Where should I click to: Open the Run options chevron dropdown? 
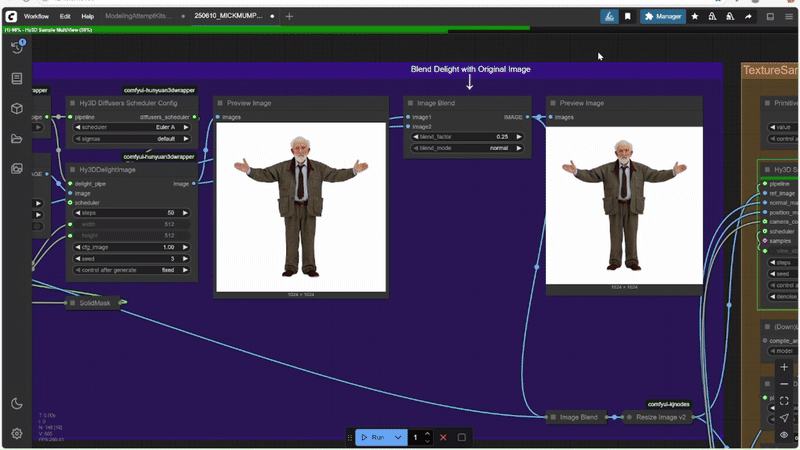(398, 437)
